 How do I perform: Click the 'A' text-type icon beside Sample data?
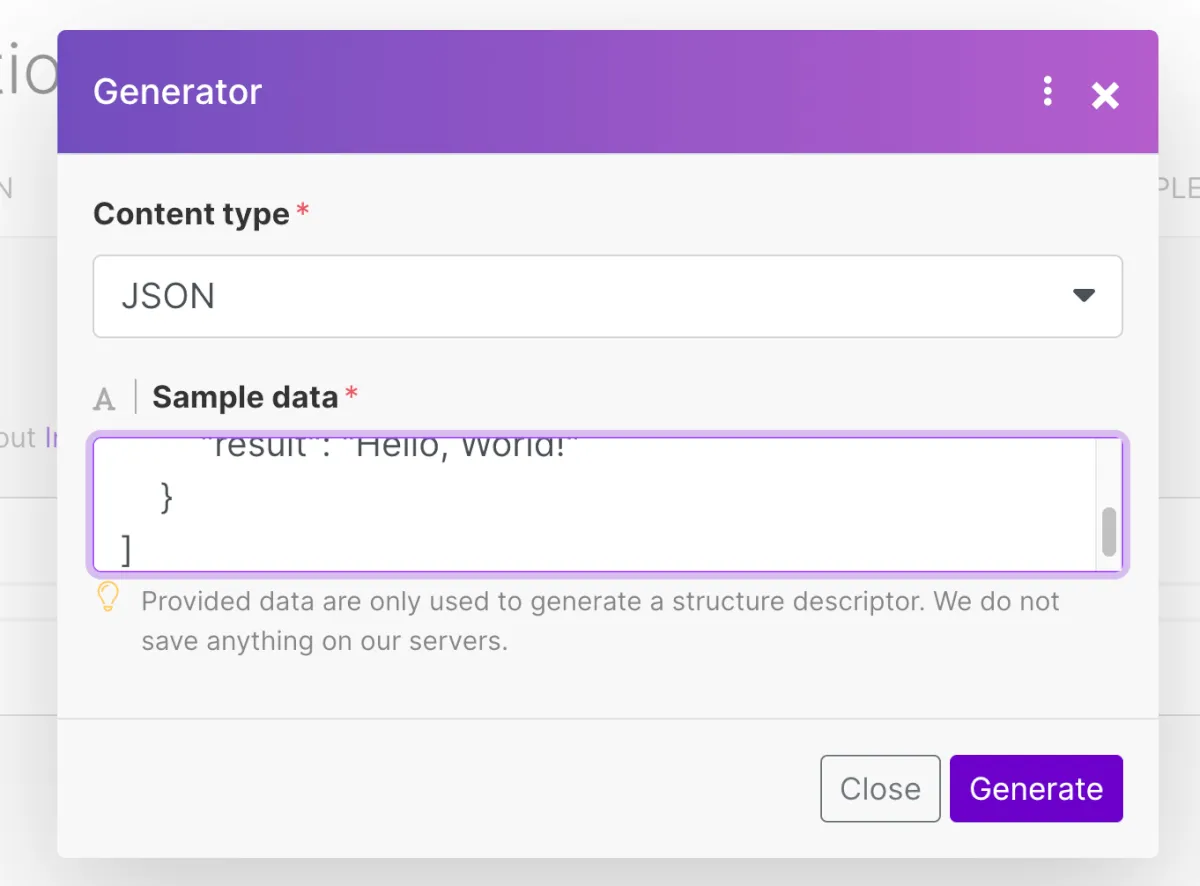click(104, 399)
